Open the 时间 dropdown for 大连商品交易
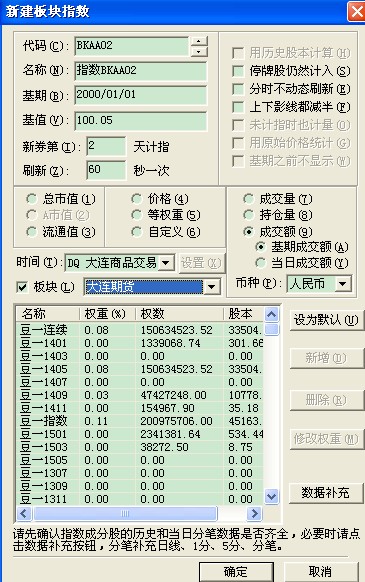 pos(166,263)
